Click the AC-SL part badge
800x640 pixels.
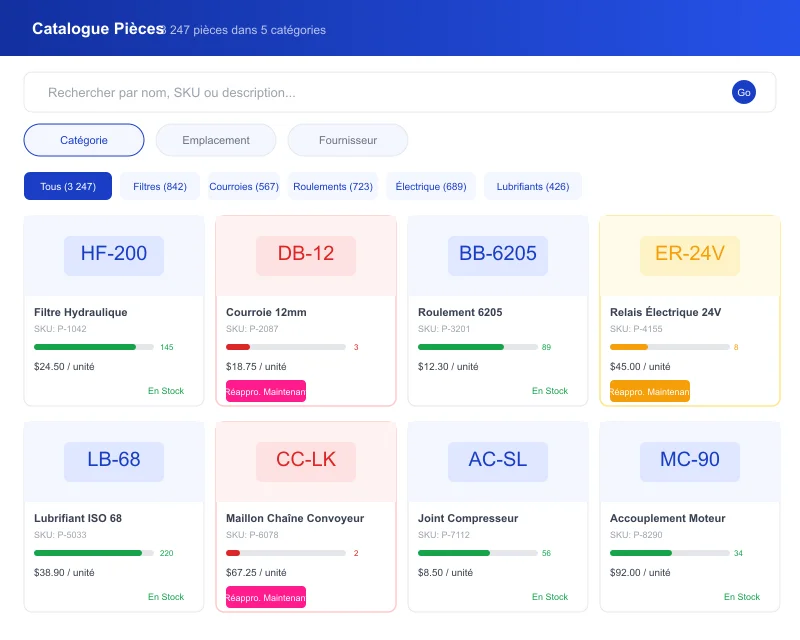tap(498, 460)
